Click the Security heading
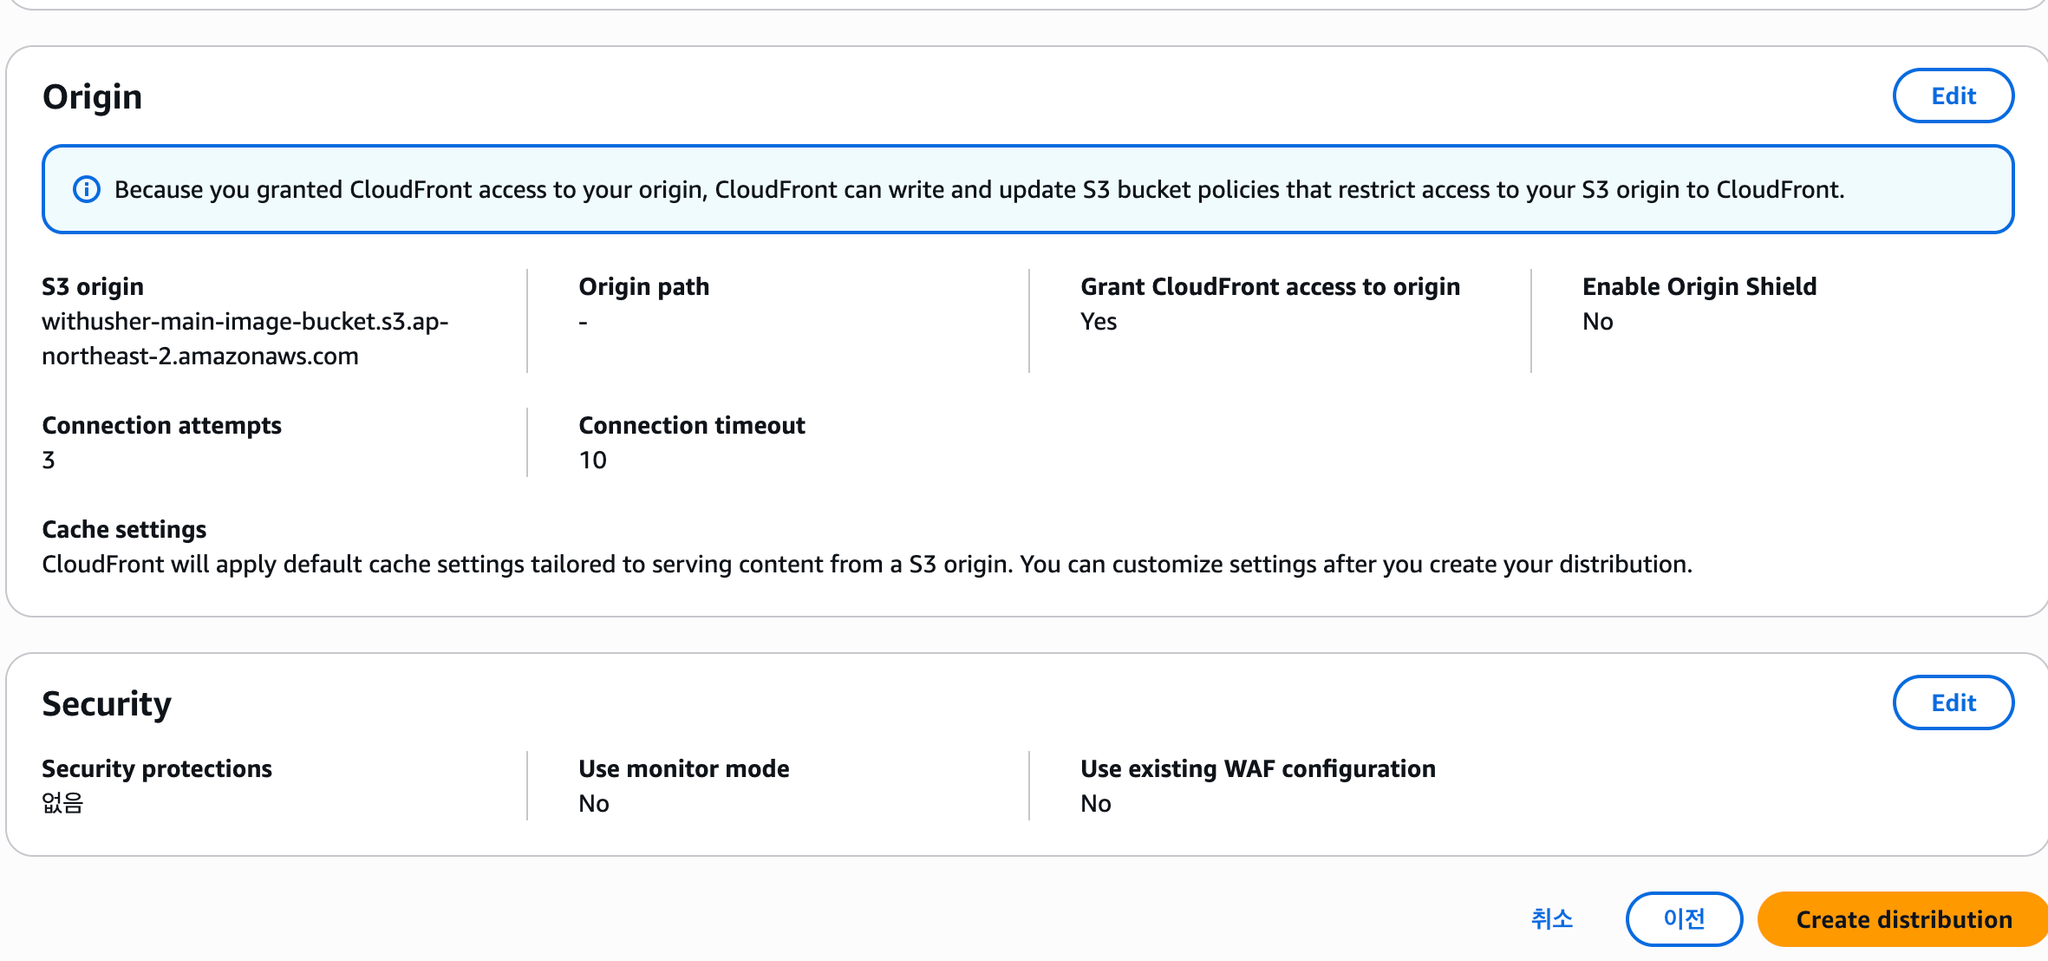Image resolution: width=2048 pixels, height=961 pixels. pos(107,704)
